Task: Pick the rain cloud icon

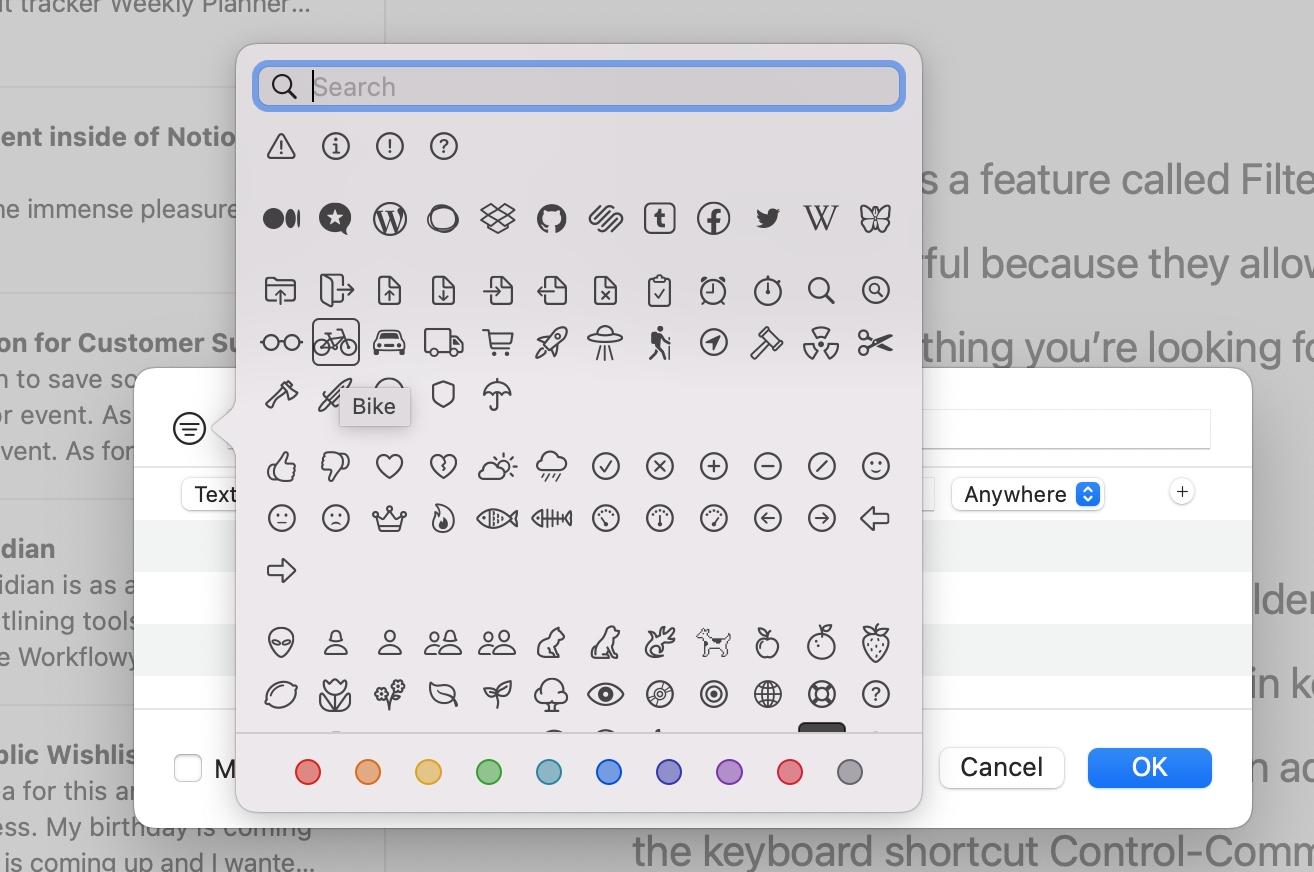Action: pyautogui.click(x=551, y=466)
